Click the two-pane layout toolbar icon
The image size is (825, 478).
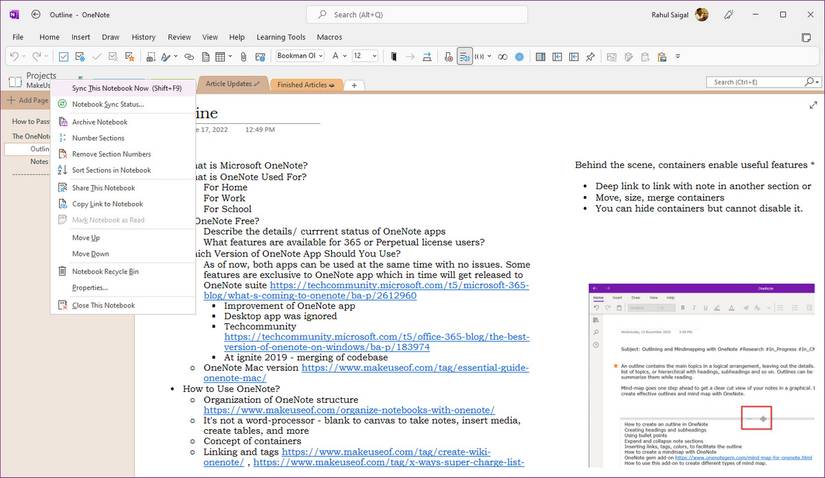(540, 56)
